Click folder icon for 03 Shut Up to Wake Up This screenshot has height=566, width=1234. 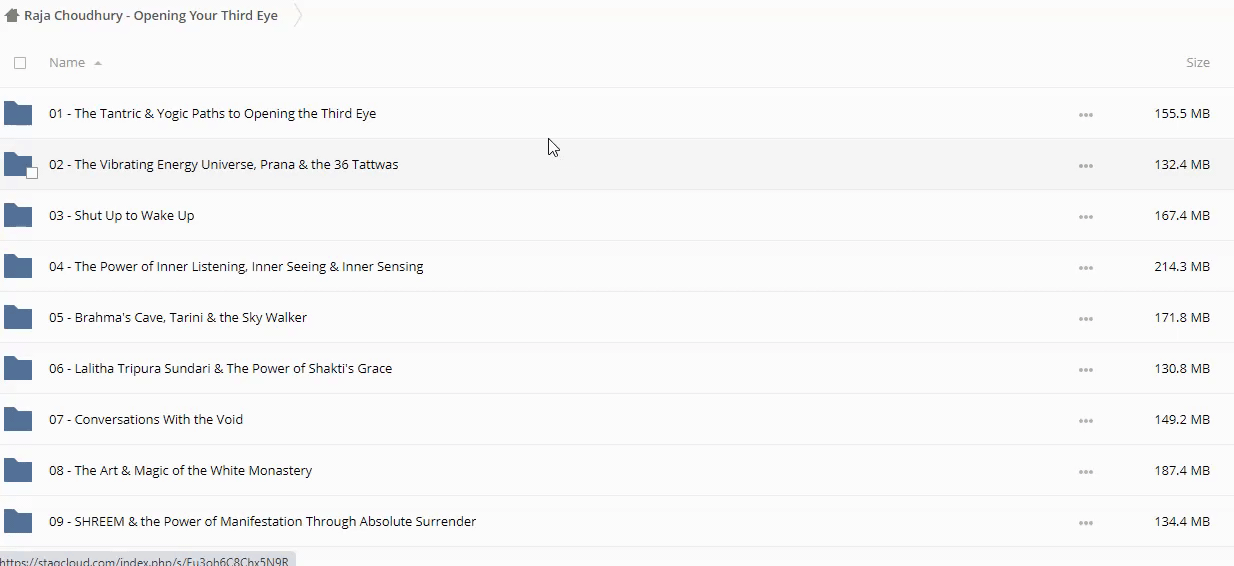pos(18,215)
